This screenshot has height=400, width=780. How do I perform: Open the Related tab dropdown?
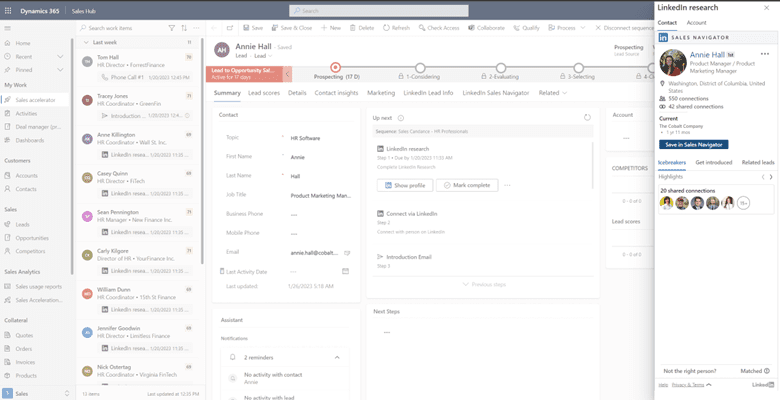point(552,93)
